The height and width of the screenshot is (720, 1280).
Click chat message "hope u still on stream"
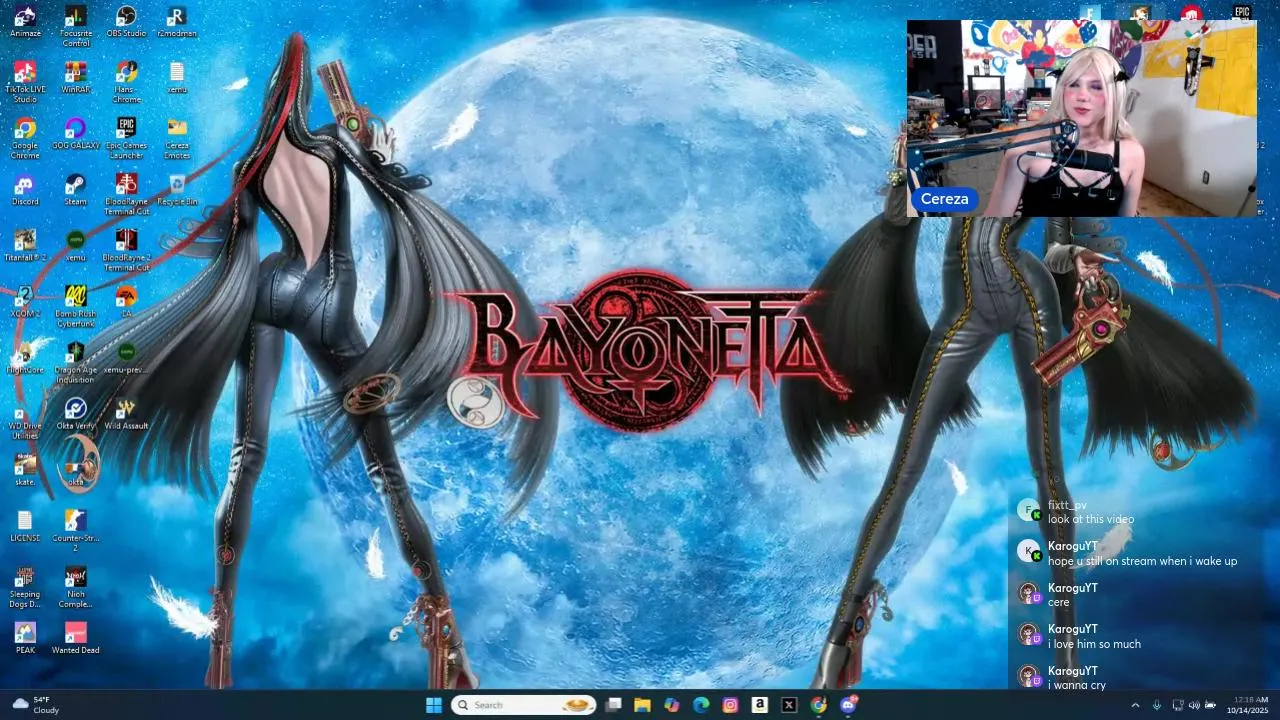coord(1142,561)
